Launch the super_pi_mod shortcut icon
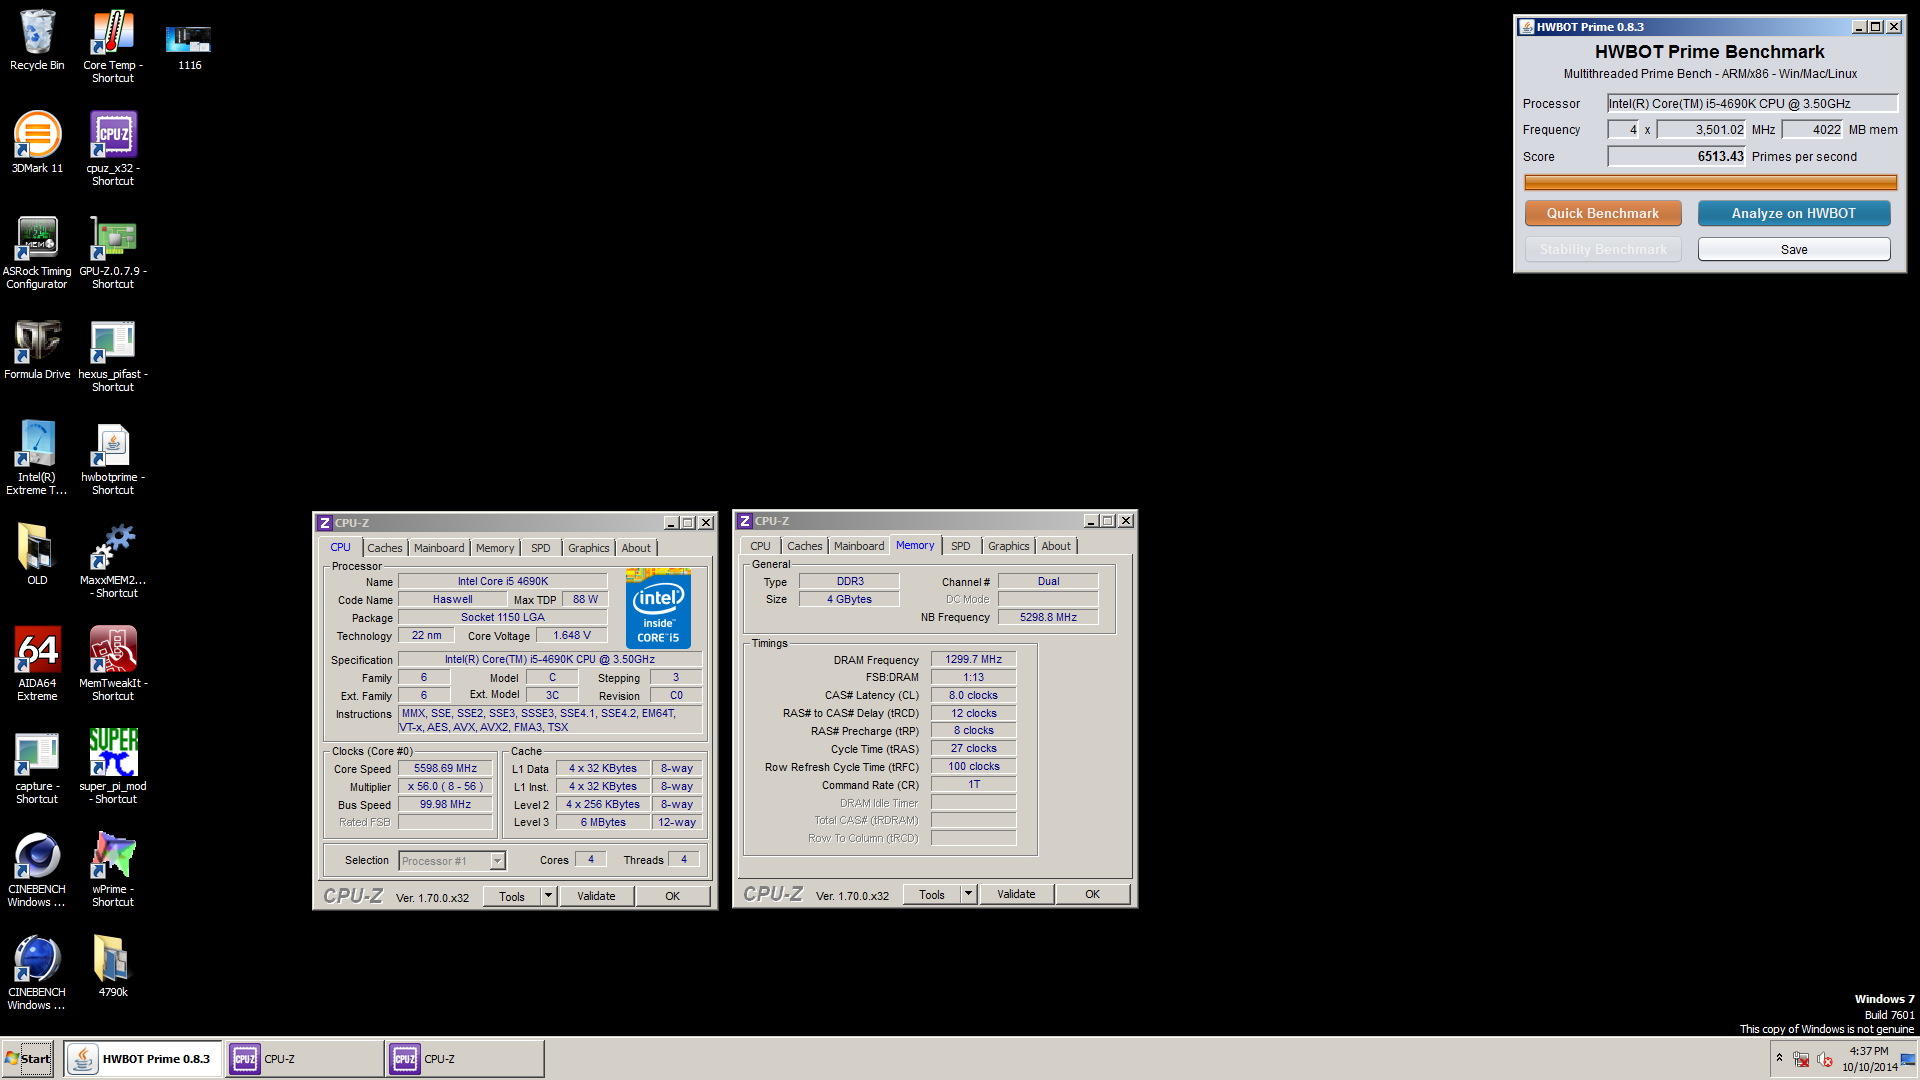This screenshot has width=1920, height=1080. pos(112,767)
